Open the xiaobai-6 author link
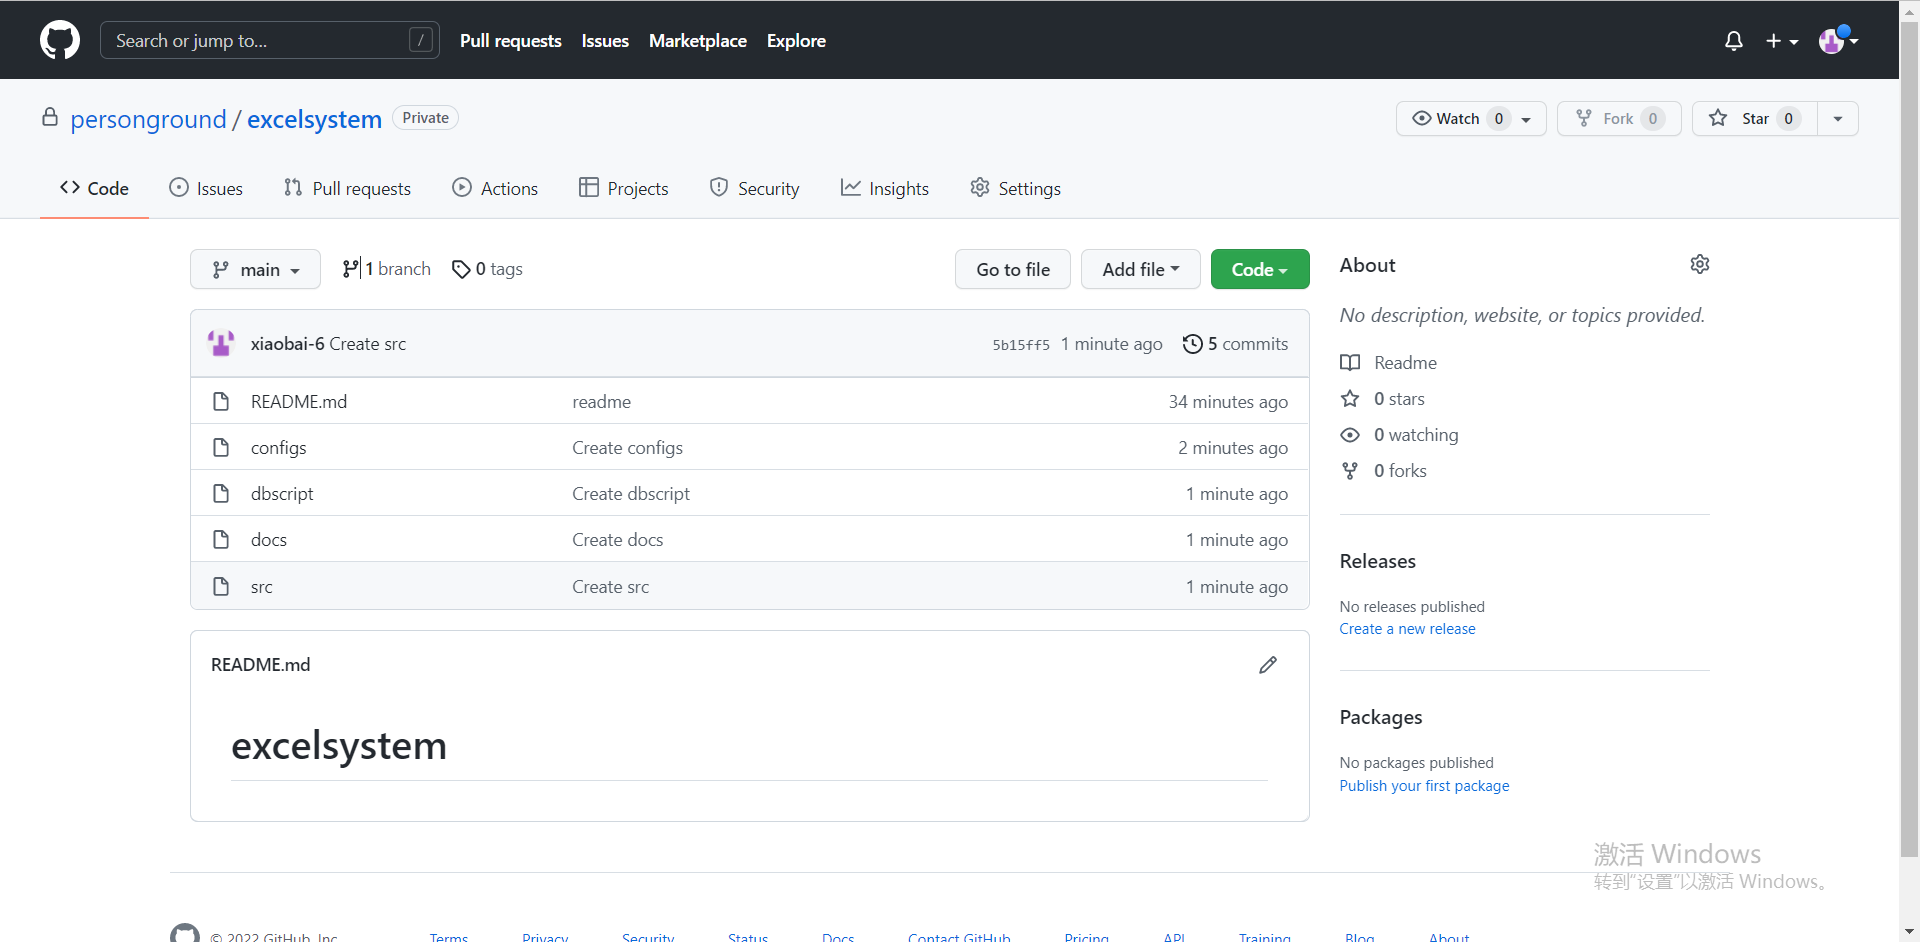The width and height of the screenshot is (1920, 942). pos(288,343)
